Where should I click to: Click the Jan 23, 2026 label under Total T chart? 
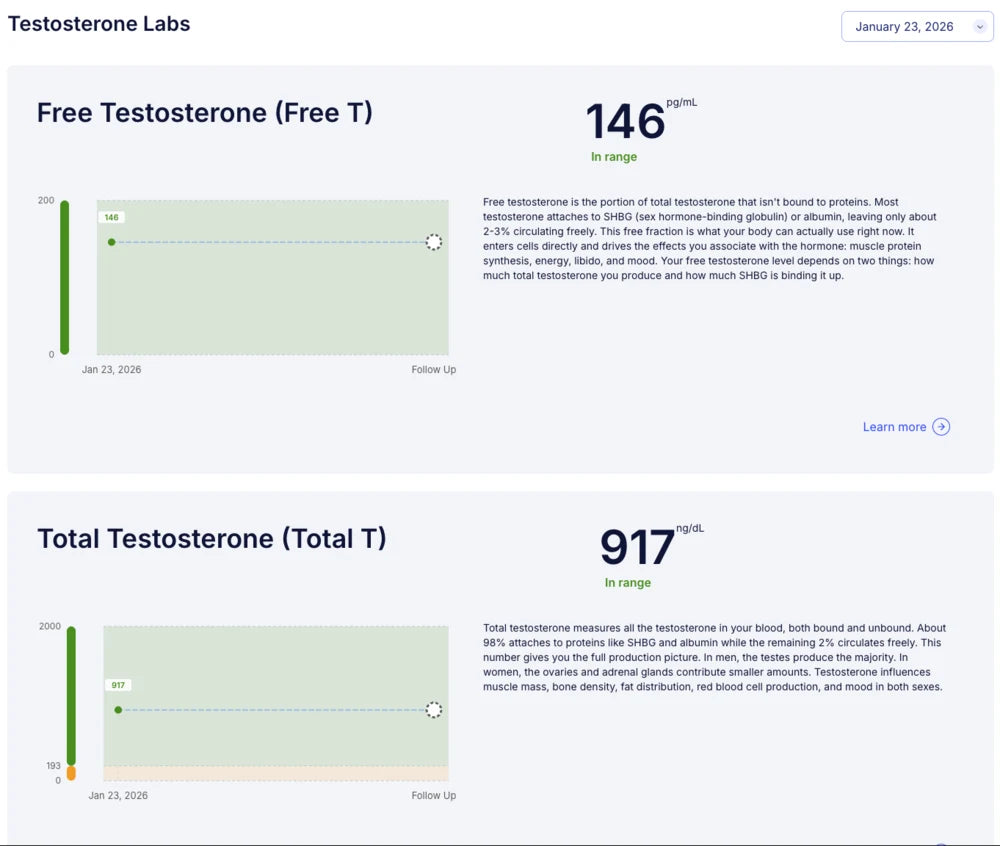click(118, 796)
